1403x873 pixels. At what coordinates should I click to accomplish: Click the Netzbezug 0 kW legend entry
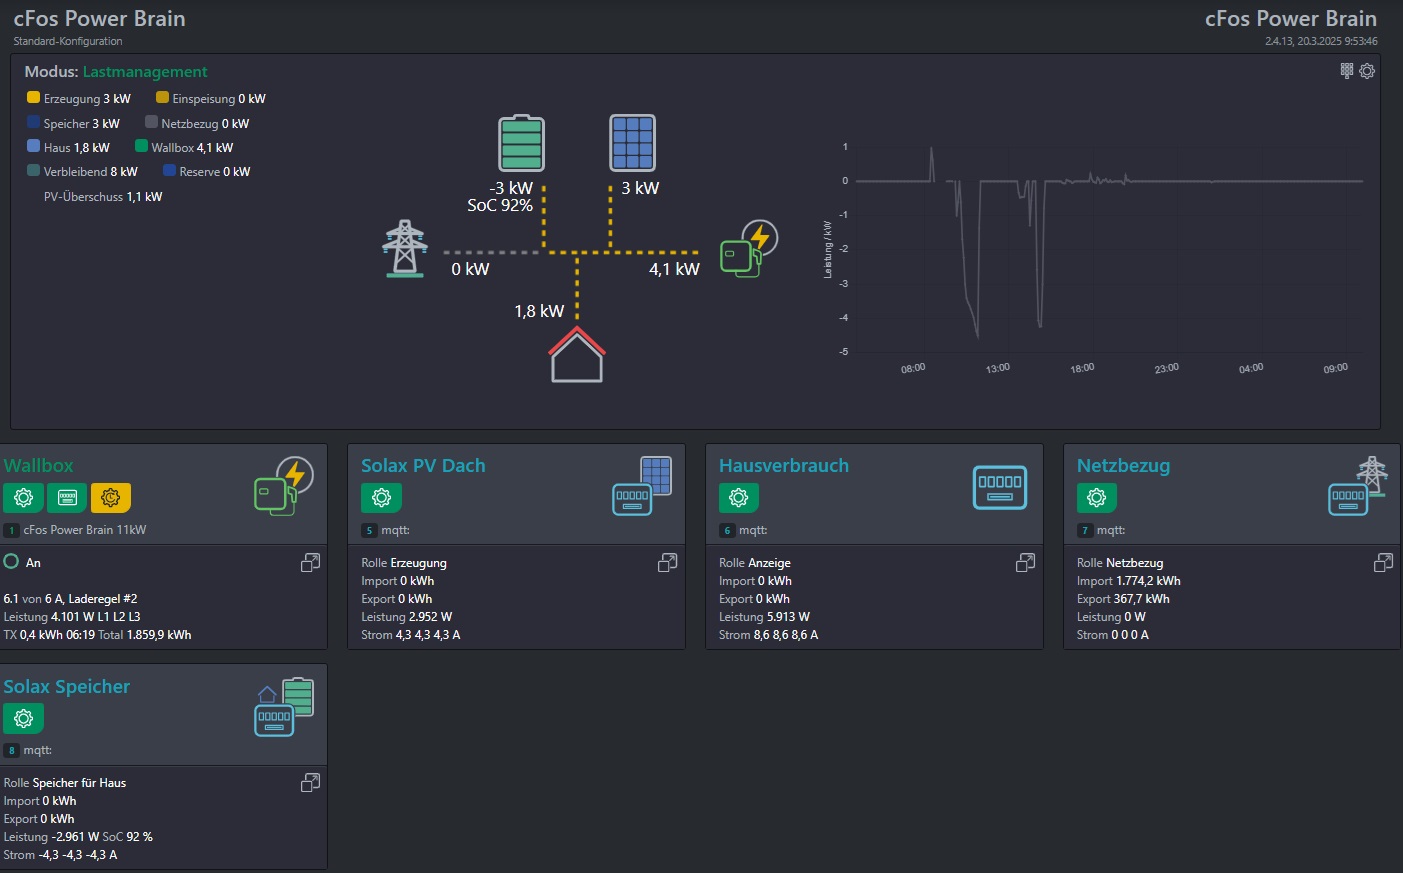point(197,123)
